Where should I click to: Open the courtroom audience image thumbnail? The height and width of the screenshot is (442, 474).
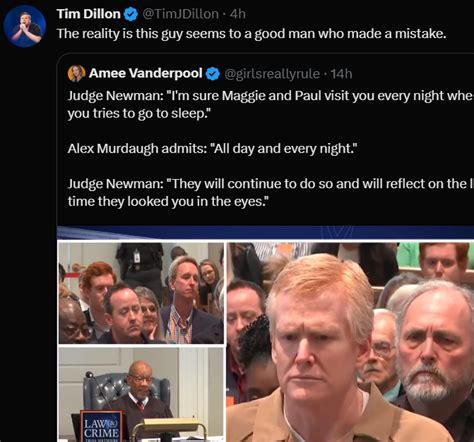click(x=141, y=293)
